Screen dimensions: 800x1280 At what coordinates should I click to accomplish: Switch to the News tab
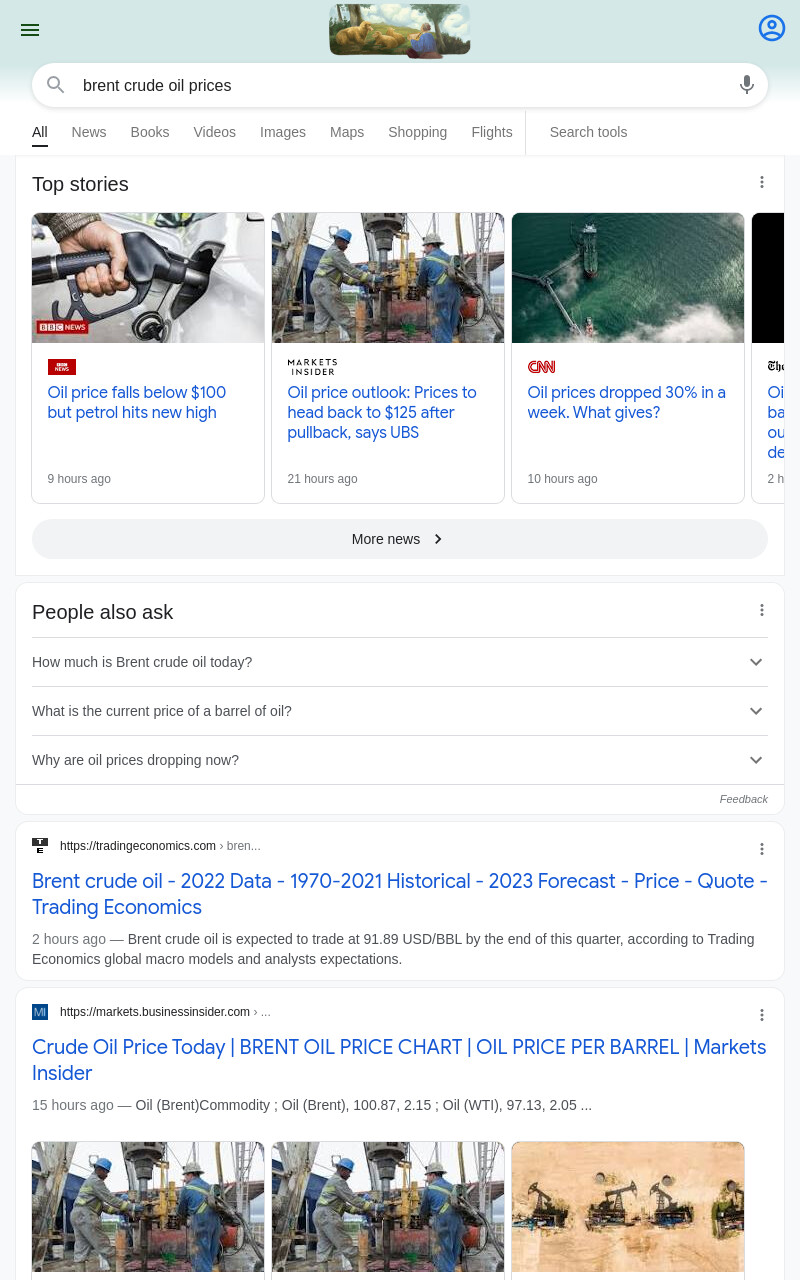[x=89, y=132]
